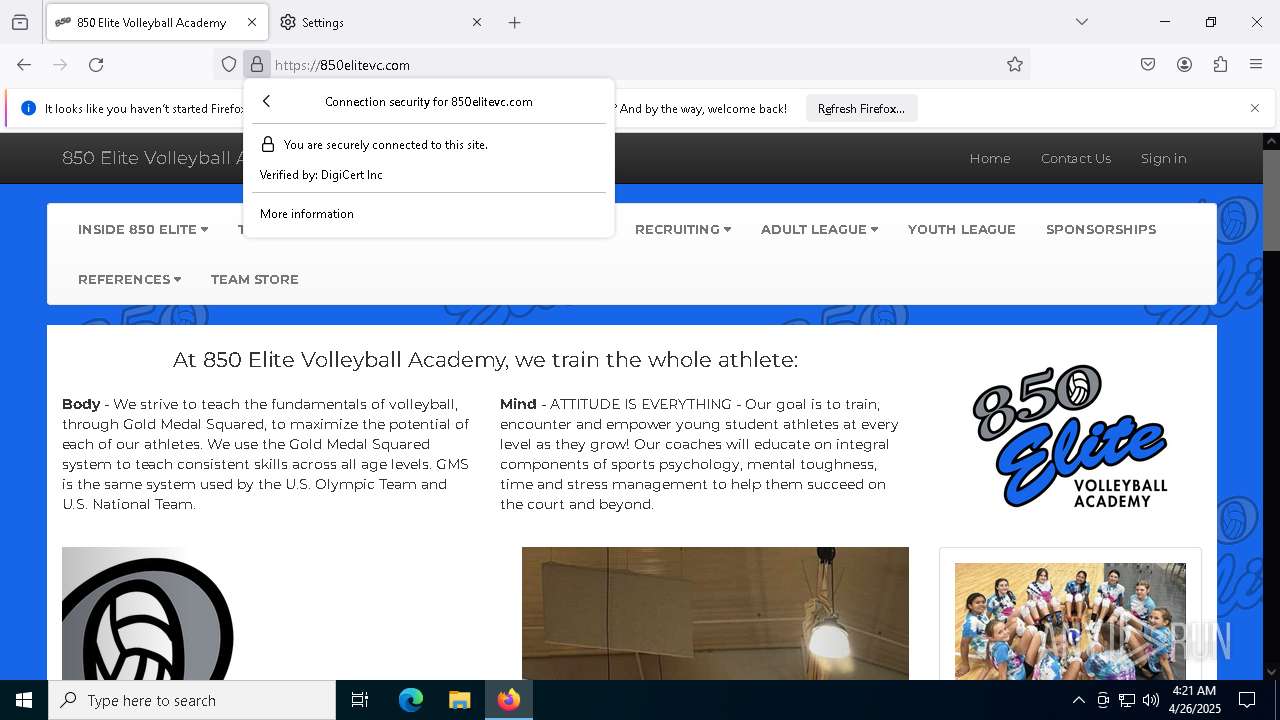Click the info icon in notification bar

click(28, 108)
